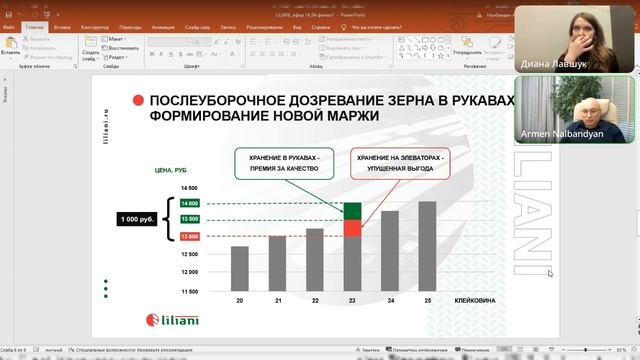This screenshot has width=640, height=360.
Task: Click numbered list icon in paragraph group
Action: pyautogui.click(x=269, y=42)
